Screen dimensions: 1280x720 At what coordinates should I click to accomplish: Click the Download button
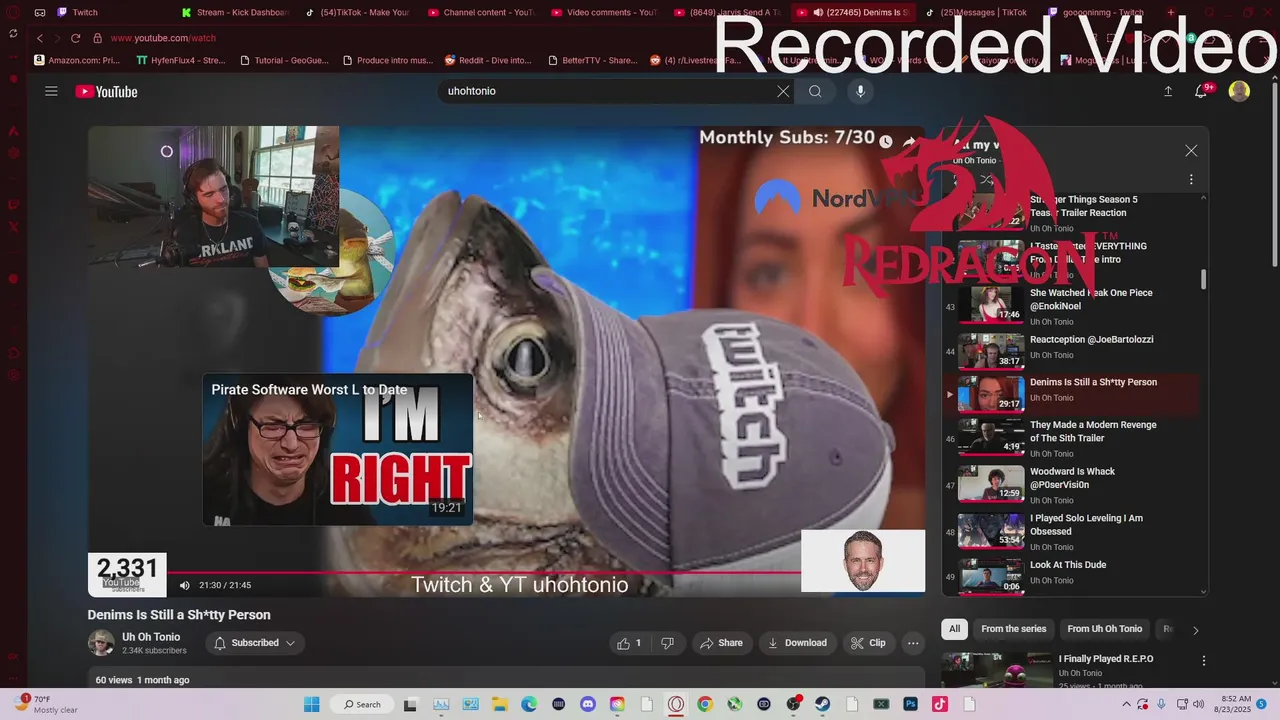pos(797,643)
